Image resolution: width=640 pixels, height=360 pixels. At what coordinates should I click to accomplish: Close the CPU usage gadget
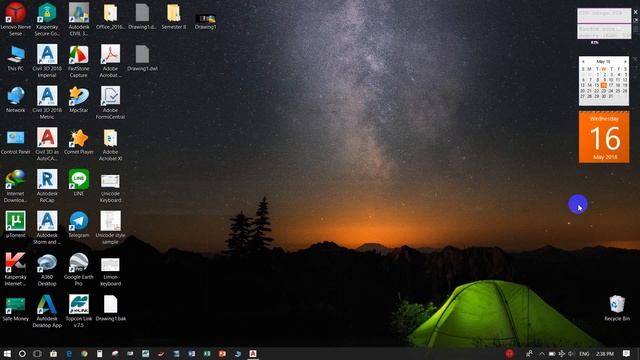[636, 12]
